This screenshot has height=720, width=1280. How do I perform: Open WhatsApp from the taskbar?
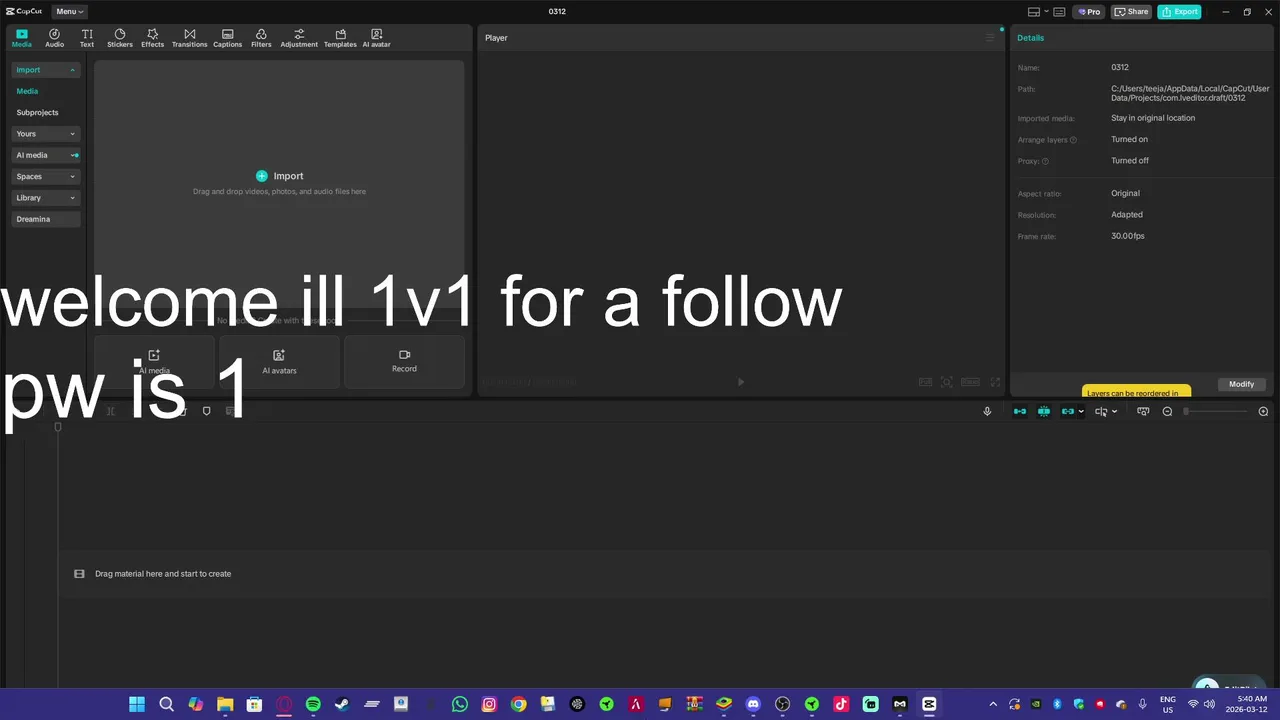(x=459, y=704)
